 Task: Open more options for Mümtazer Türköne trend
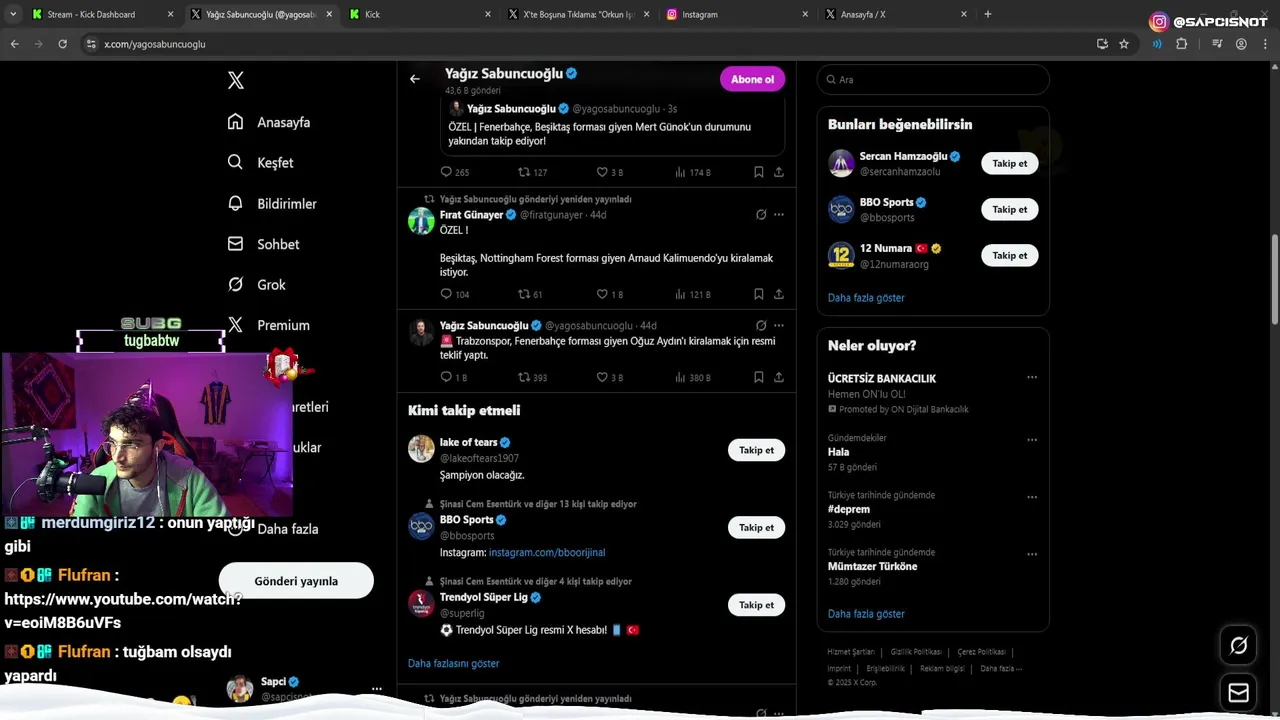tap(1032, 554)
